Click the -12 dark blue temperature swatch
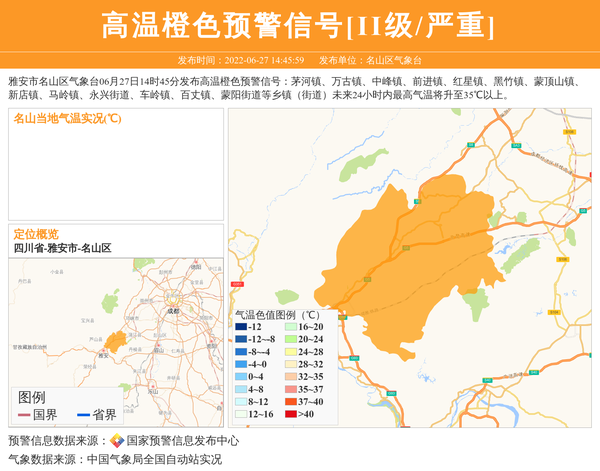 [x=241, y=327]
